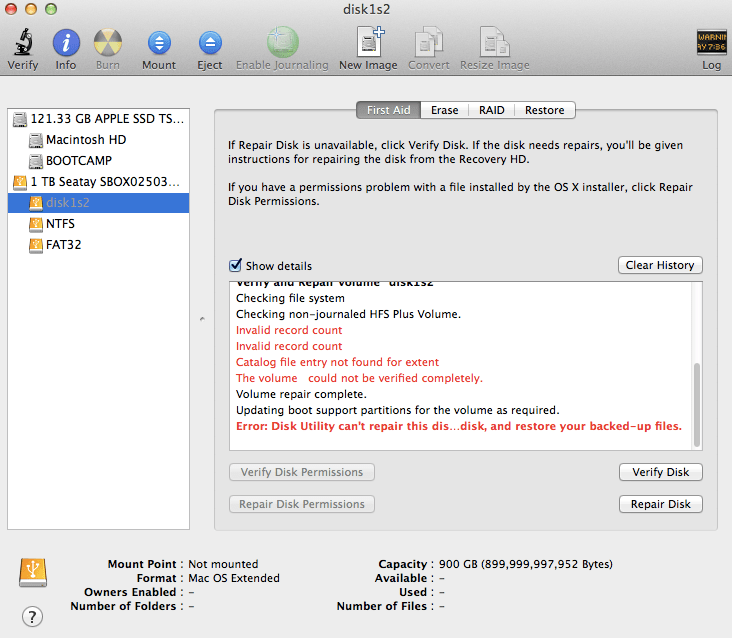Click the Clear History button
This screenshot has height=638, width=732.
[660, 265]
